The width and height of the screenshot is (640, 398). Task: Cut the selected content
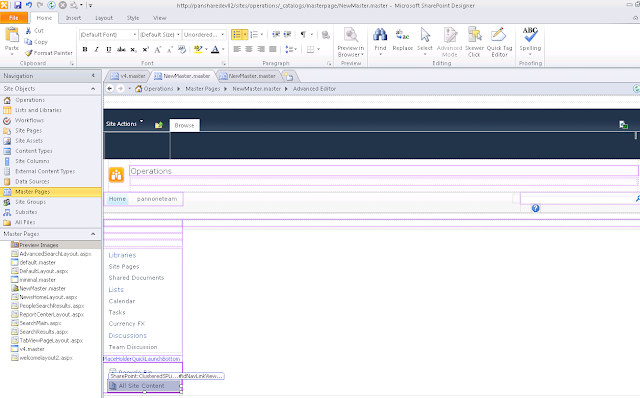point(34,31)
